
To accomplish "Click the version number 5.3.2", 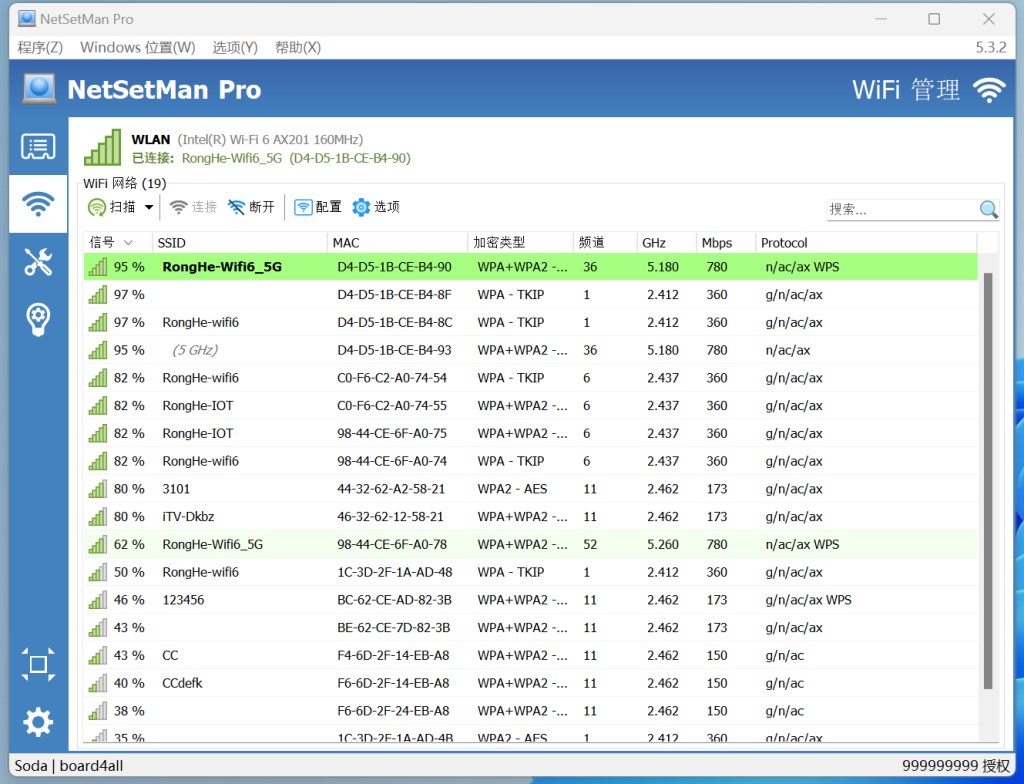I will pos(991,47).
